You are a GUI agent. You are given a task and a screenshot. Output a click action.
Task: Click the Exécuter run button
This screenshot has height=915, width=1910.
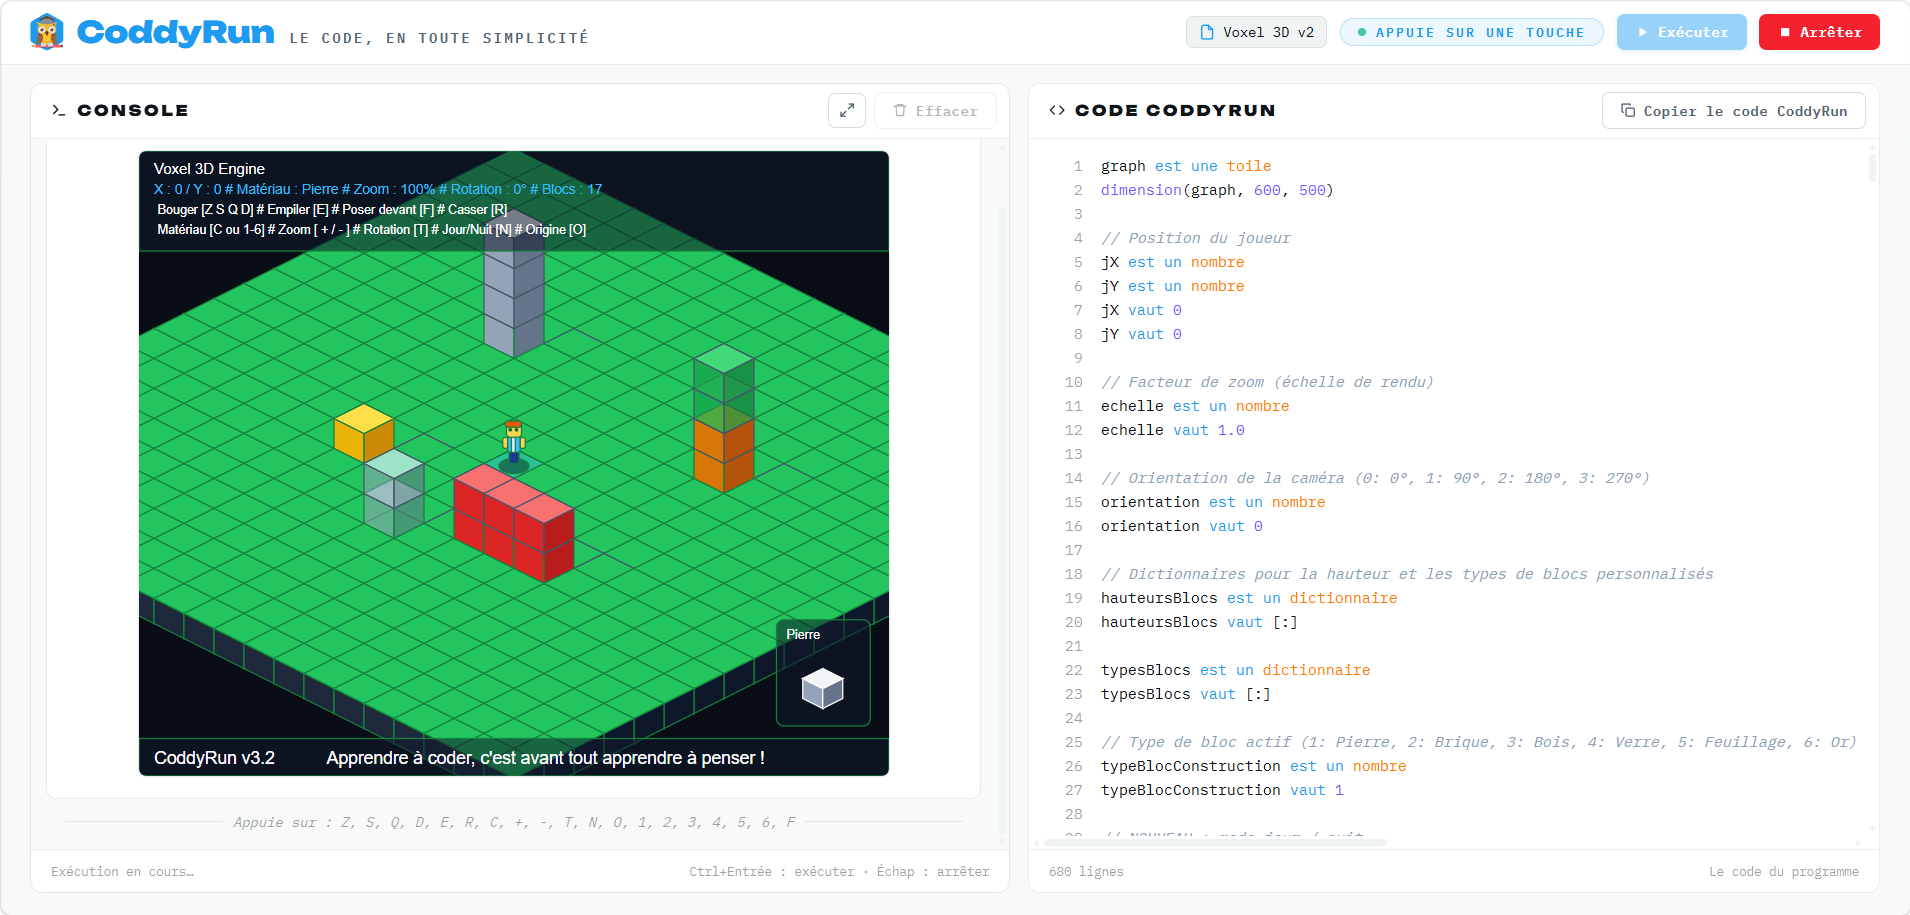(x=1682, y=32)
